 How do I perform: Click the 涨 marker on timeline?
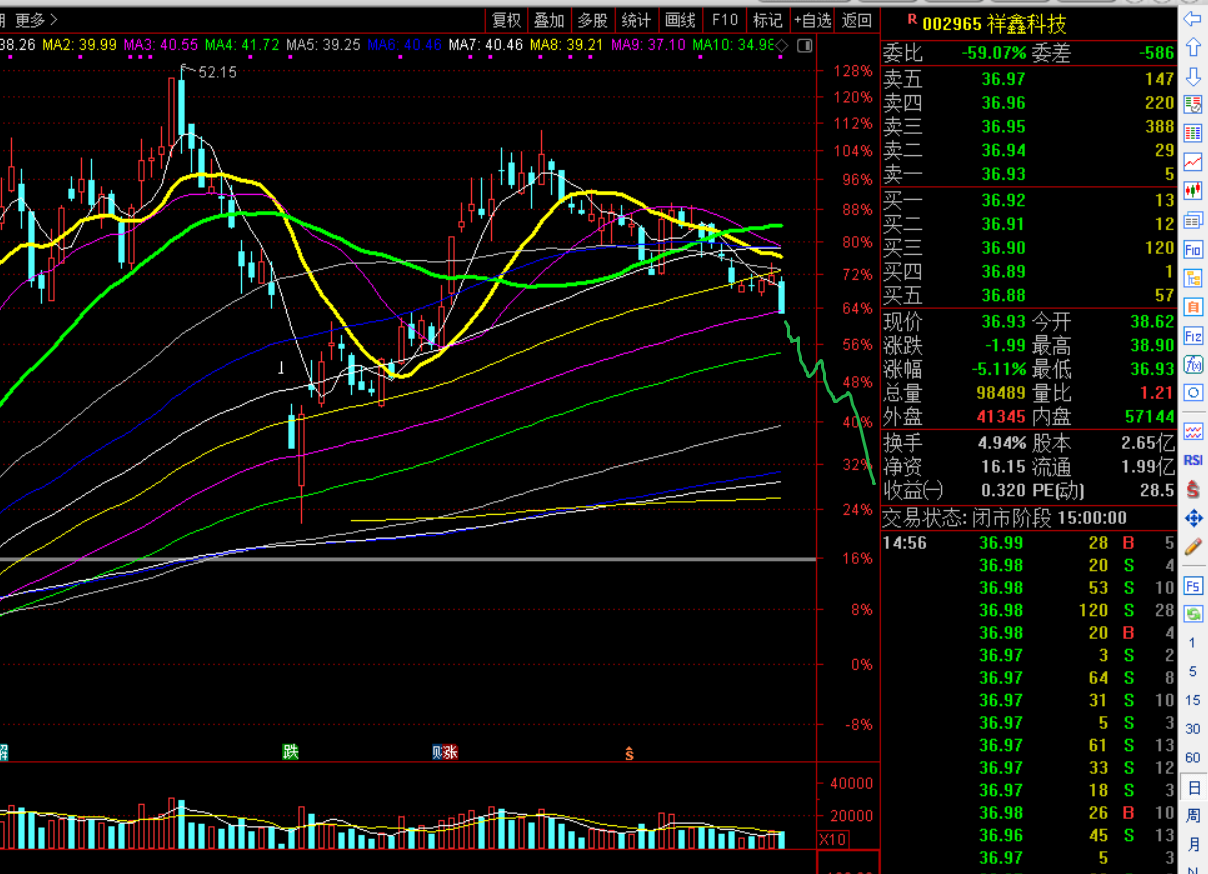click(451, 752)
